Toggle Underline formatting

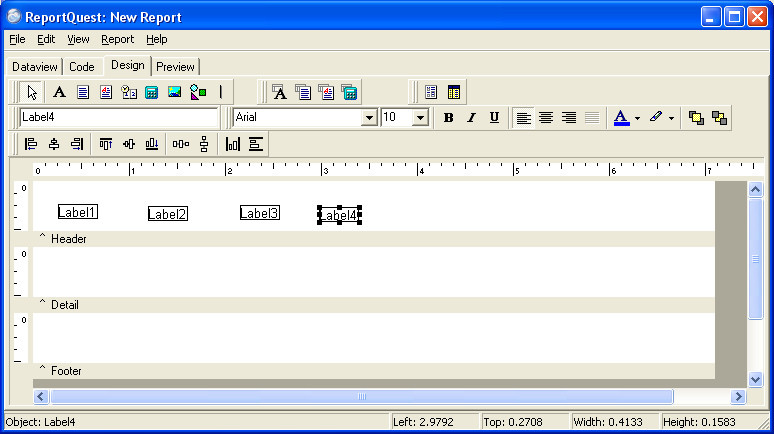tap(494, 118)
